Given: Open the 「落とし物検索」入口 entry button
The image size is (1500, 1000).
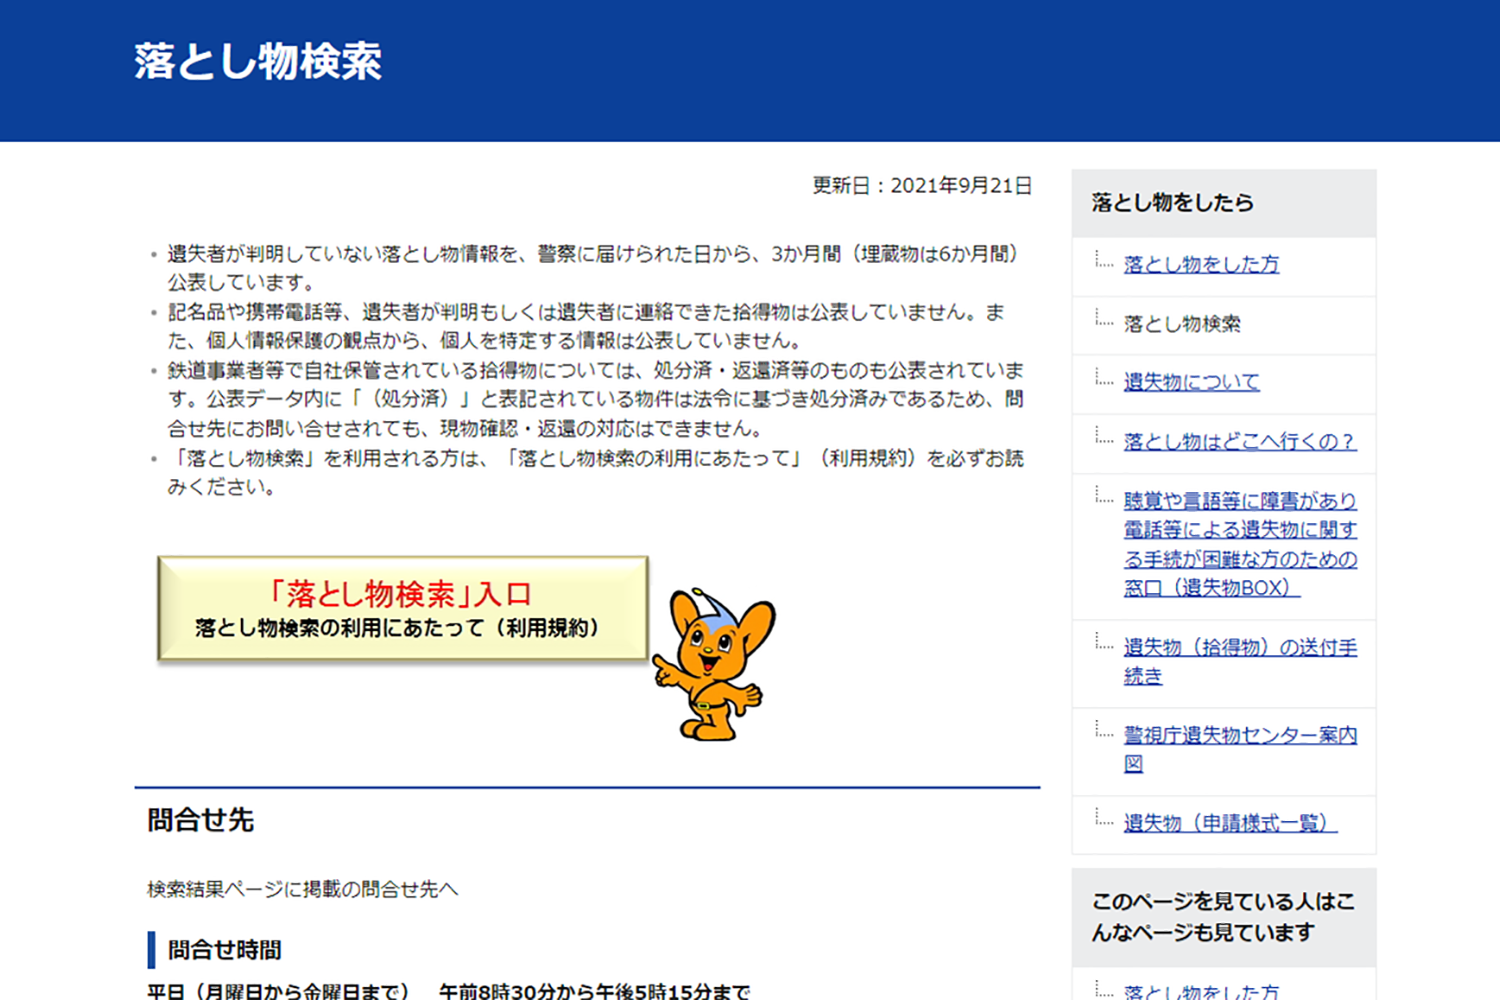Looking at the screenshot, I should (x=400, y=593).
